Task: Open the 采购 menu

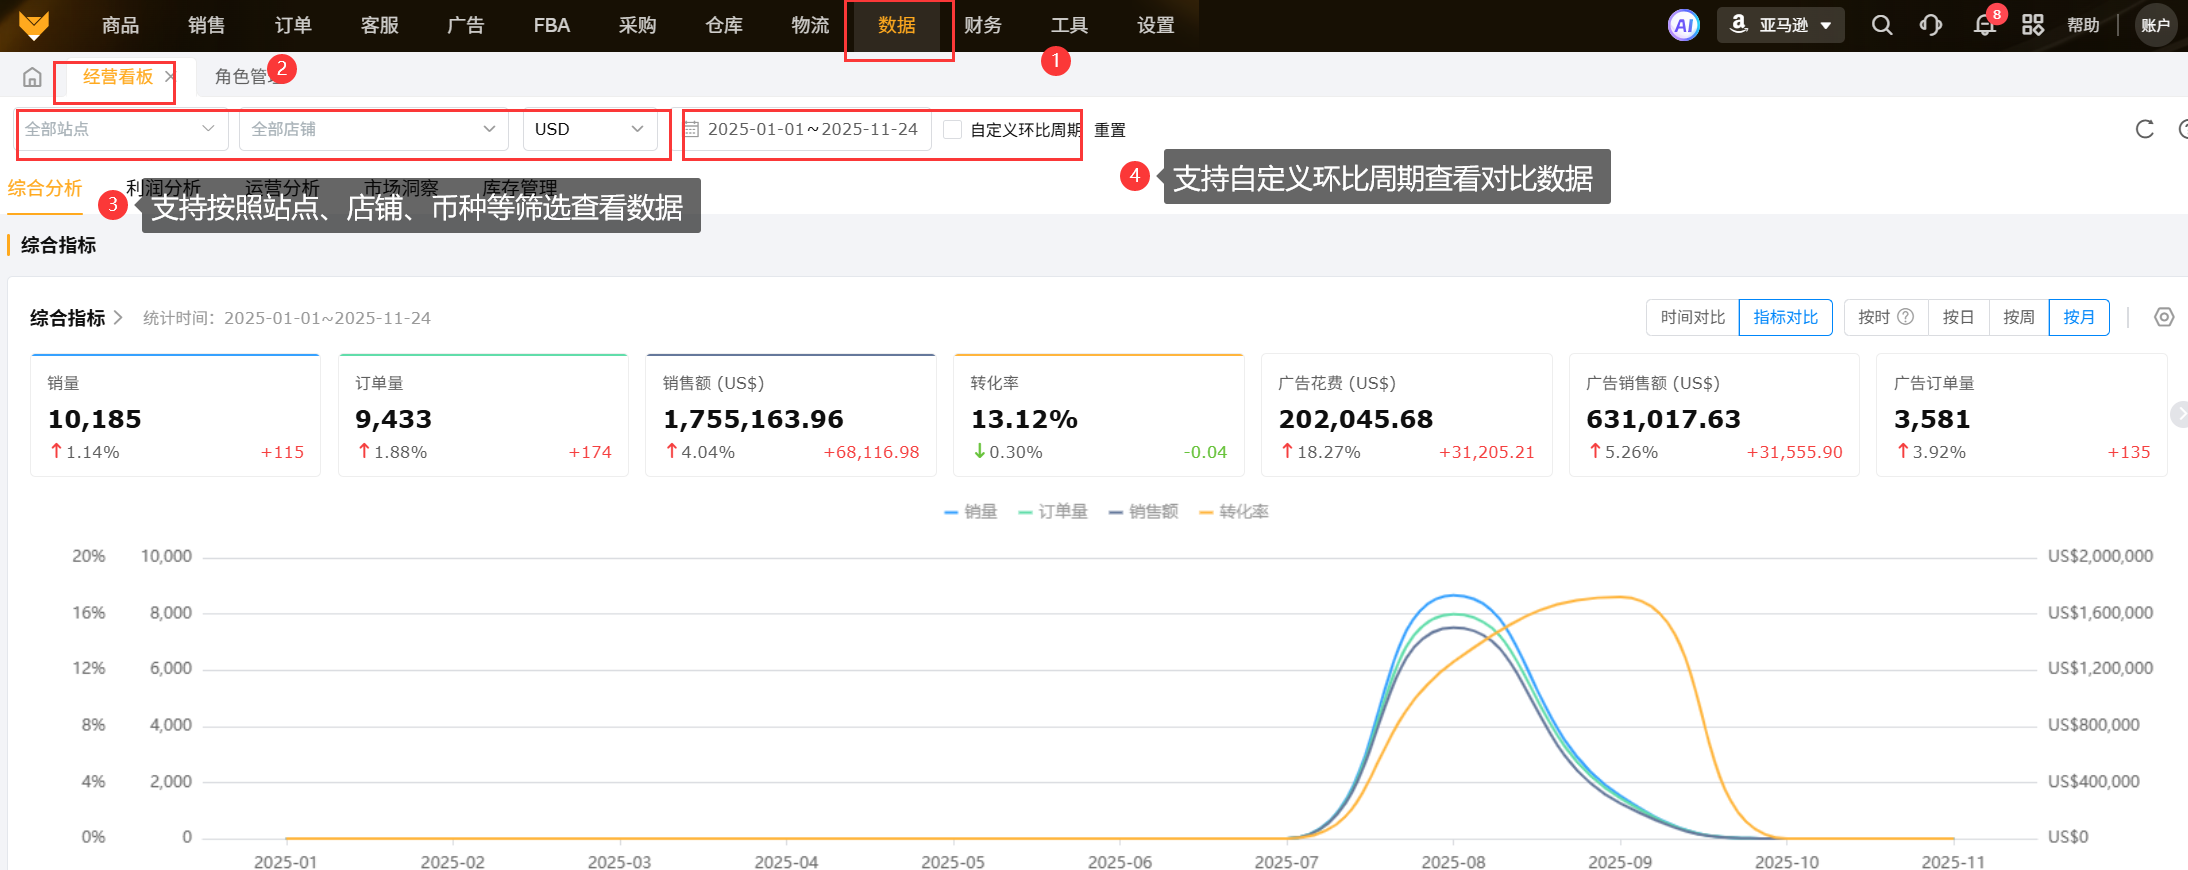Action: point(638,25)
